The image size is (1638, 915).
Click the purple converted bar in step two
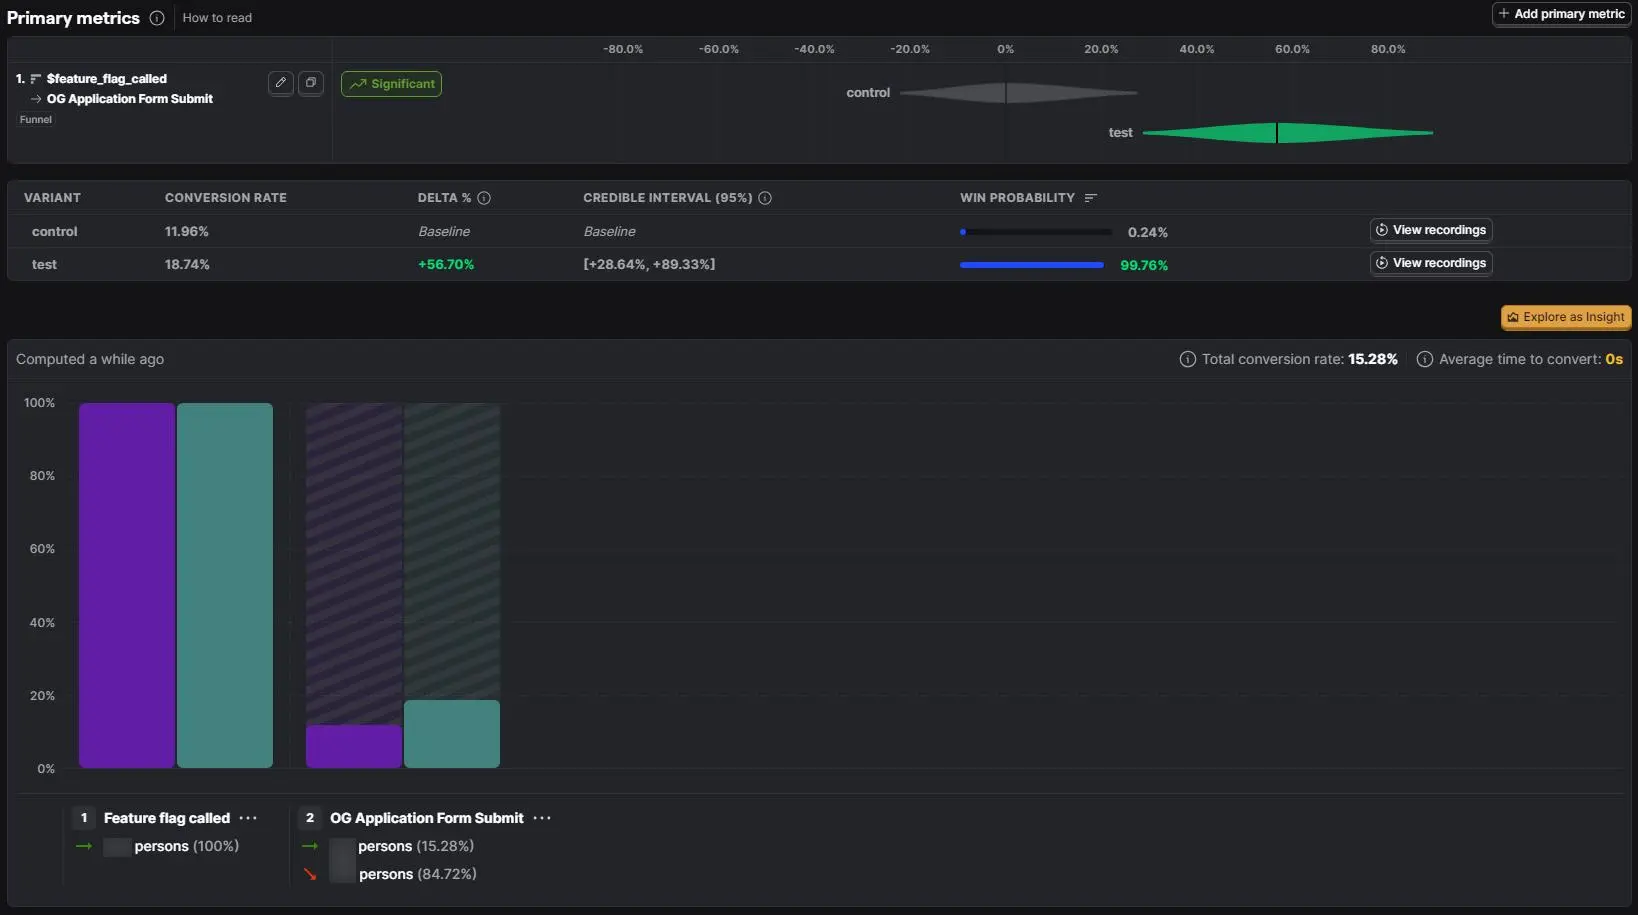click(x=354, y=746)
